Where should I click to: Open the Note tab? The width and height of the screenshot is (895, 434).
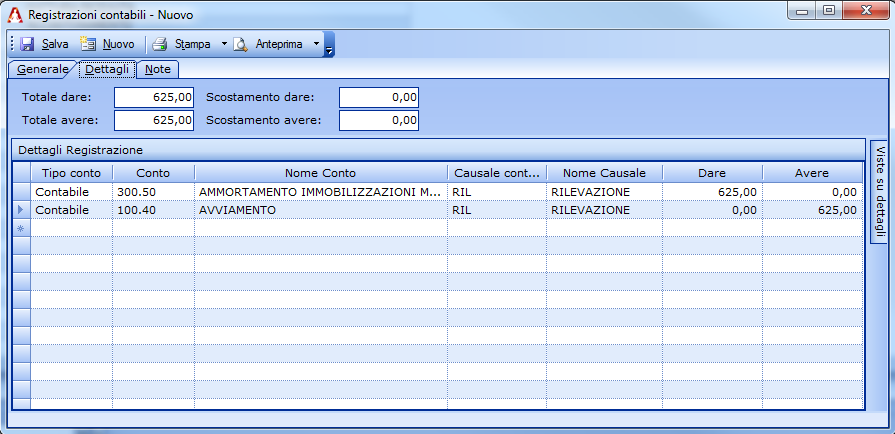coord(157,70)
